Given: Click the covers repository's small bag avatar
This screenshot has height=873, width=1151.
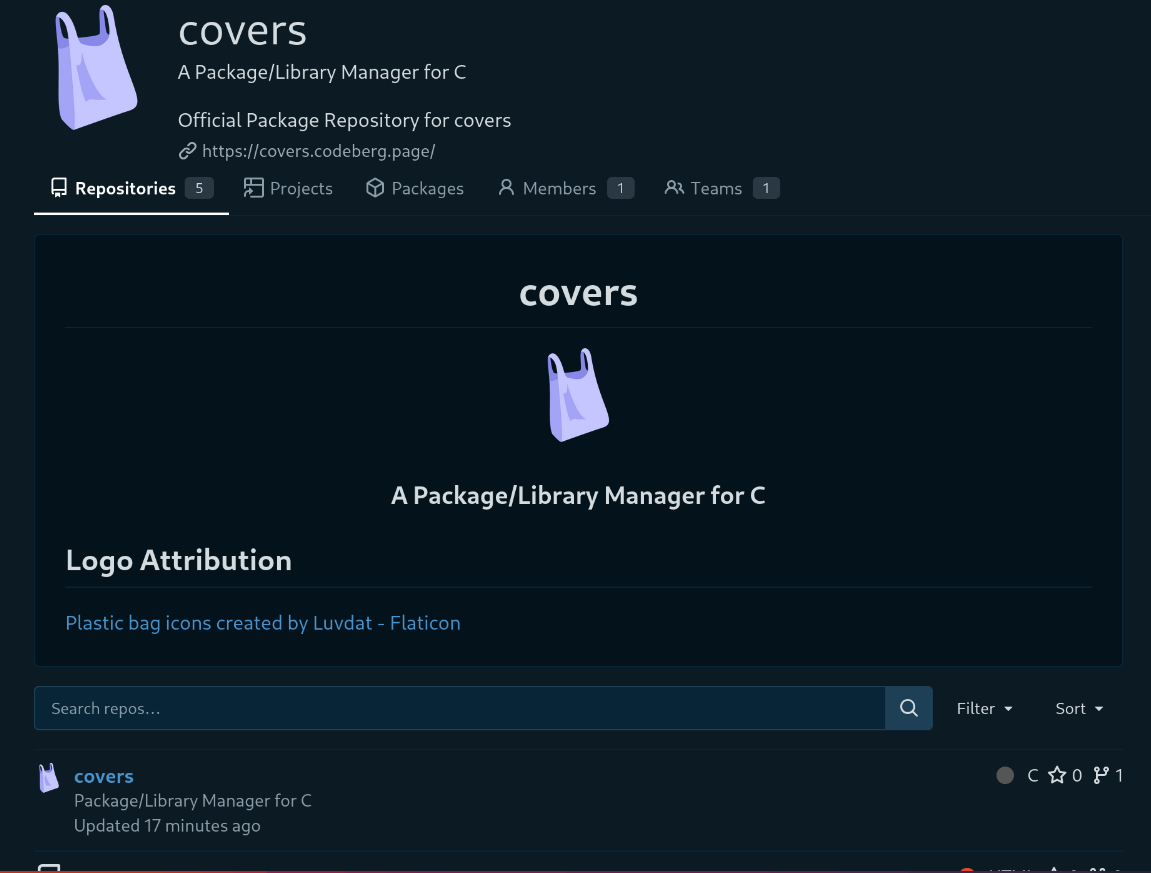Looking at the screenshot, I should [x=49, y=778].
